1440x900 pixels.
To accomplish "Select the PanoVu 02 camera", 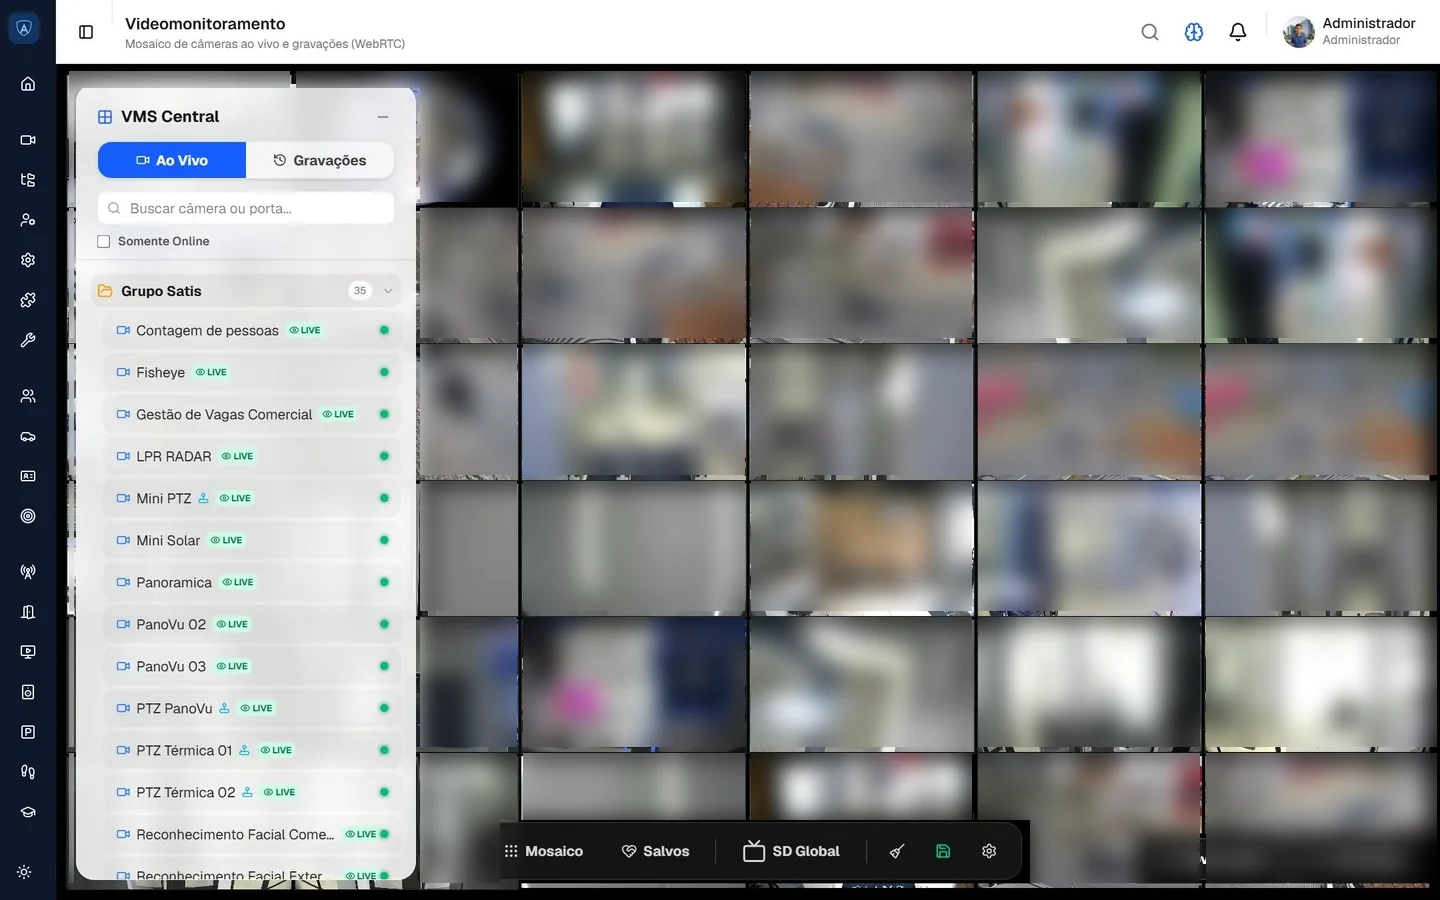I will coord(252,624).
